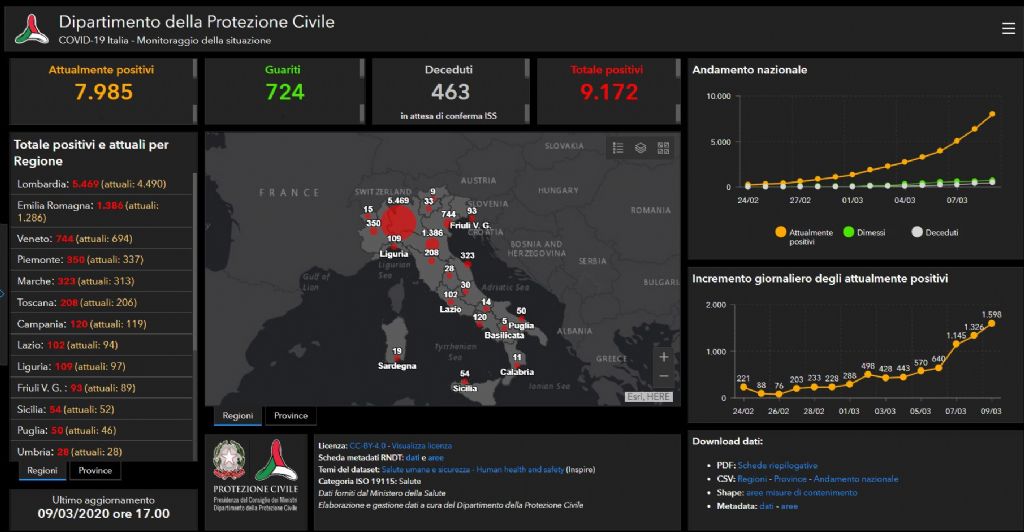Switch to Province tab under the region list

(95, 471)
